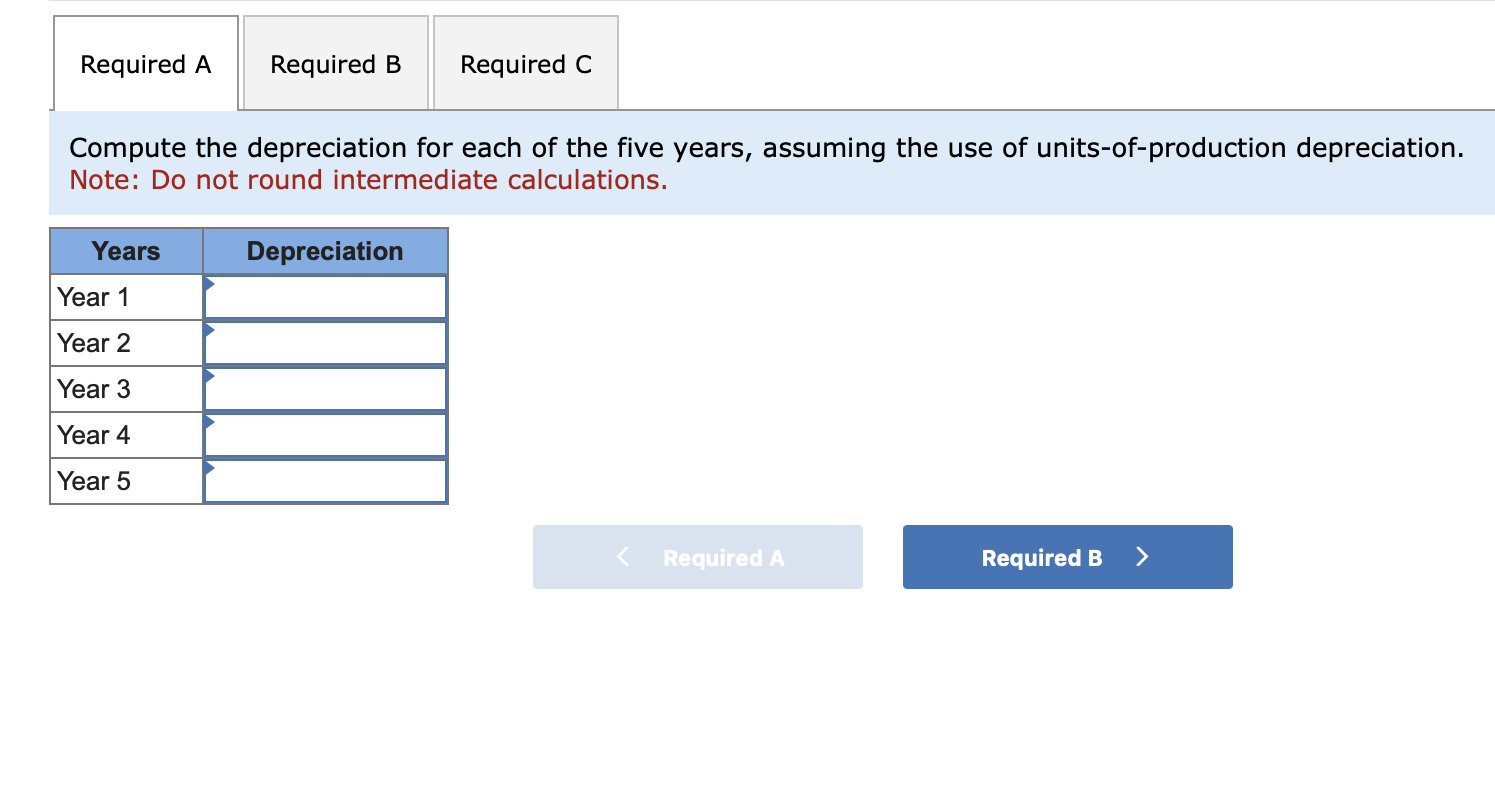Screen dimensions: 1495x806
Task: Switch to the Required B tab
Action: [x=335, y=63]
